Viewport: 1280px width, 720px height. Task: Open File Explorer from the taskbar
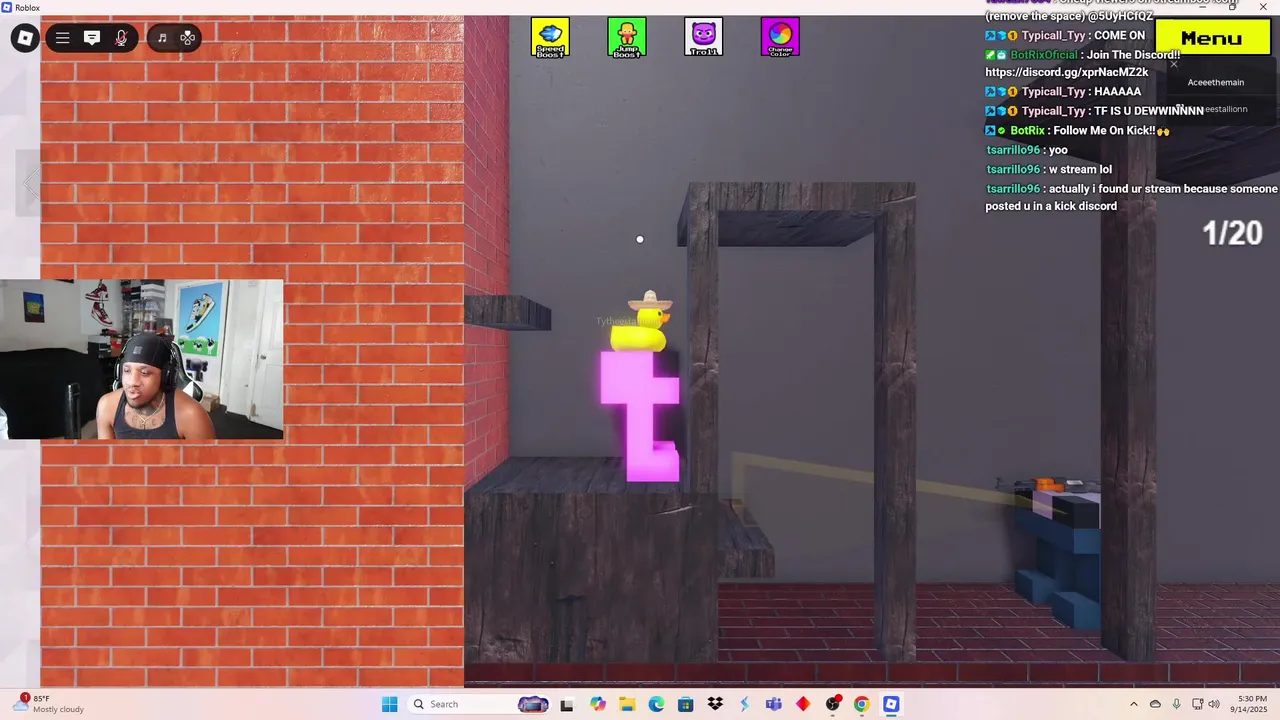tap(627, 704)
